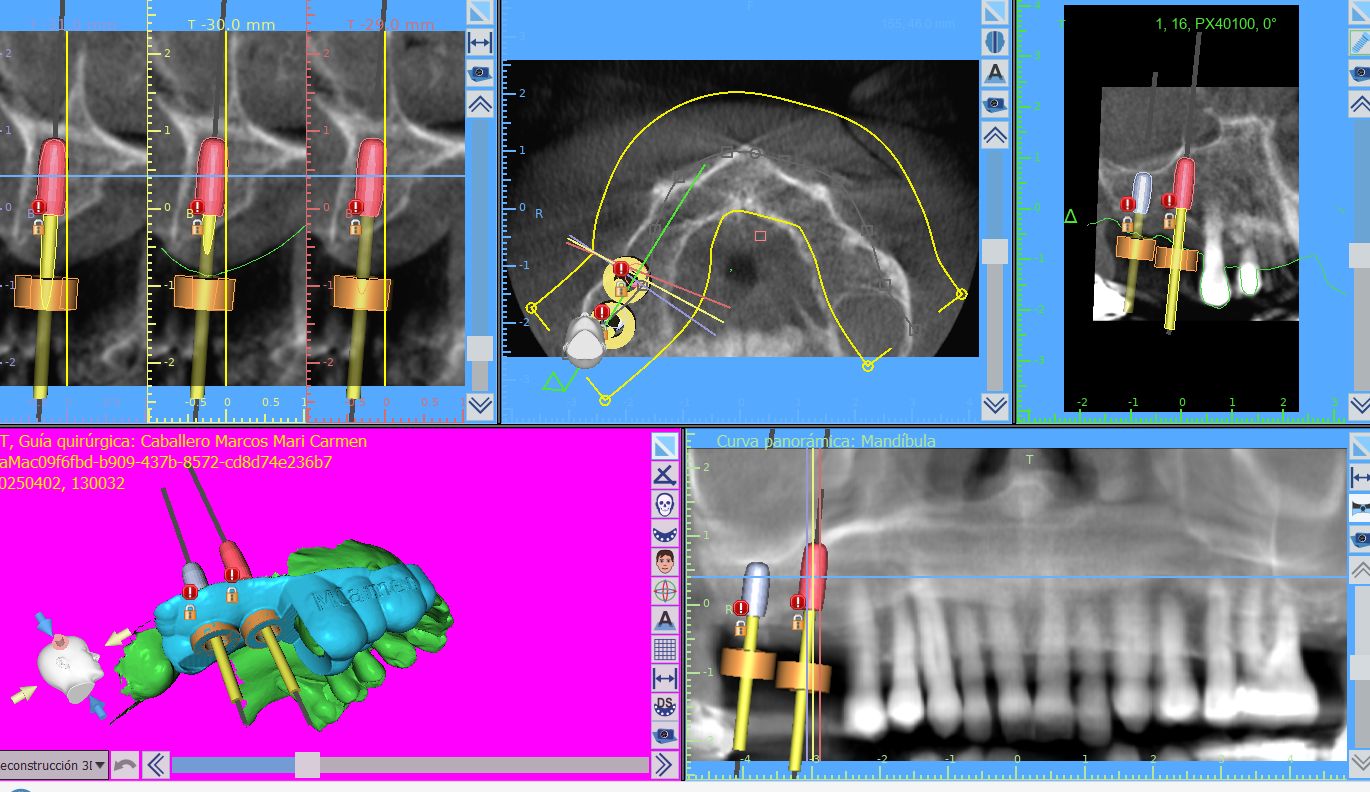Click the text annotation 'A' icon in axial view
Screen dimensions: 1370x792
tap(994, 73)
